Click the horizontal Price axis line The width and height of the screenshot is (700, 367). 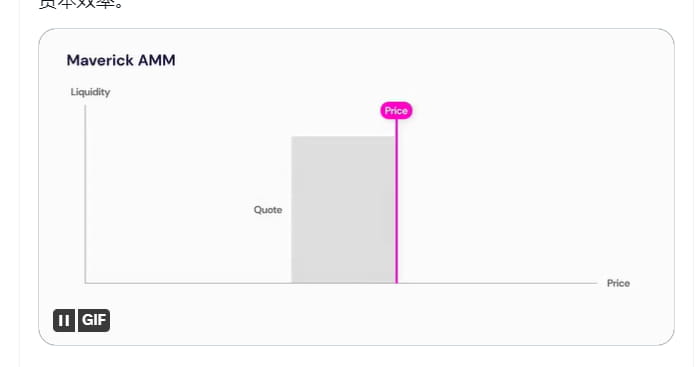[341, 283]
